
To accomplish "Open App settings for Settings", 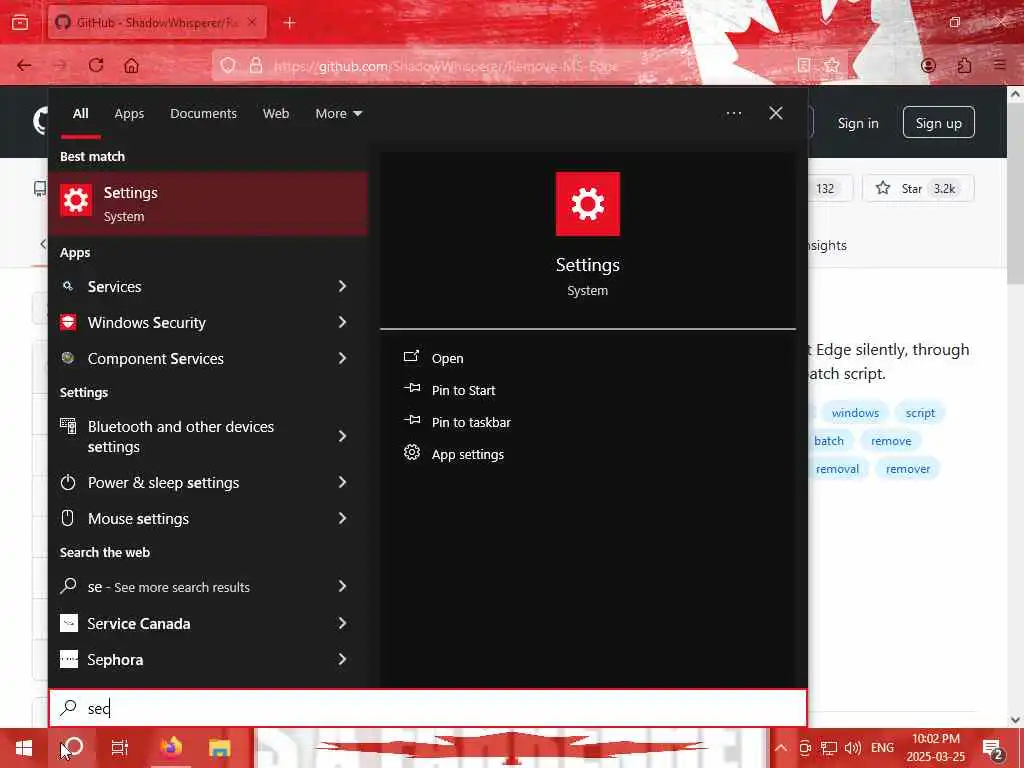I will tap(468, 455).
